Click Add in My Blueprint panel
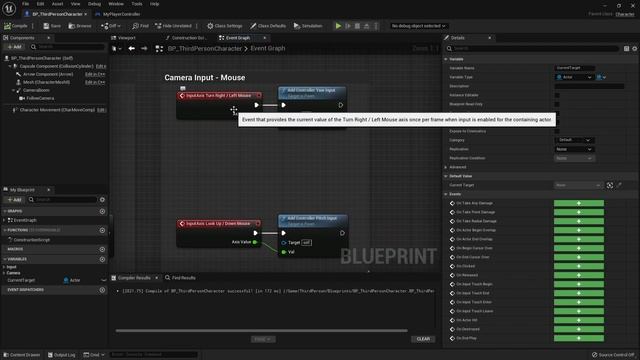Screen dimensions: 640x360 click(x=15, y=200)
